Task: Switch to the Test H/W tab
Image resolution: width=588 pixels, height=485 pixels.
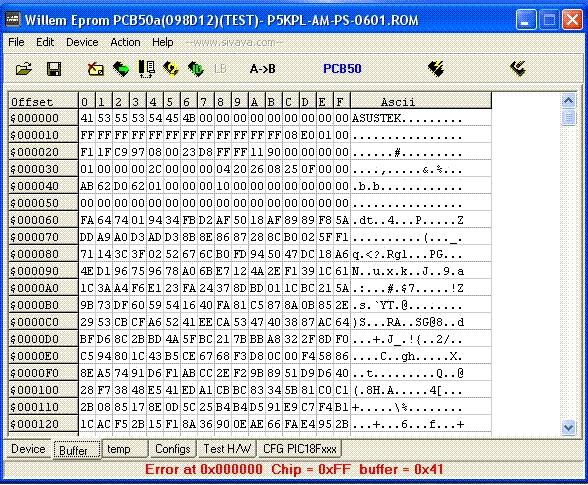Action: click(227, 449)
